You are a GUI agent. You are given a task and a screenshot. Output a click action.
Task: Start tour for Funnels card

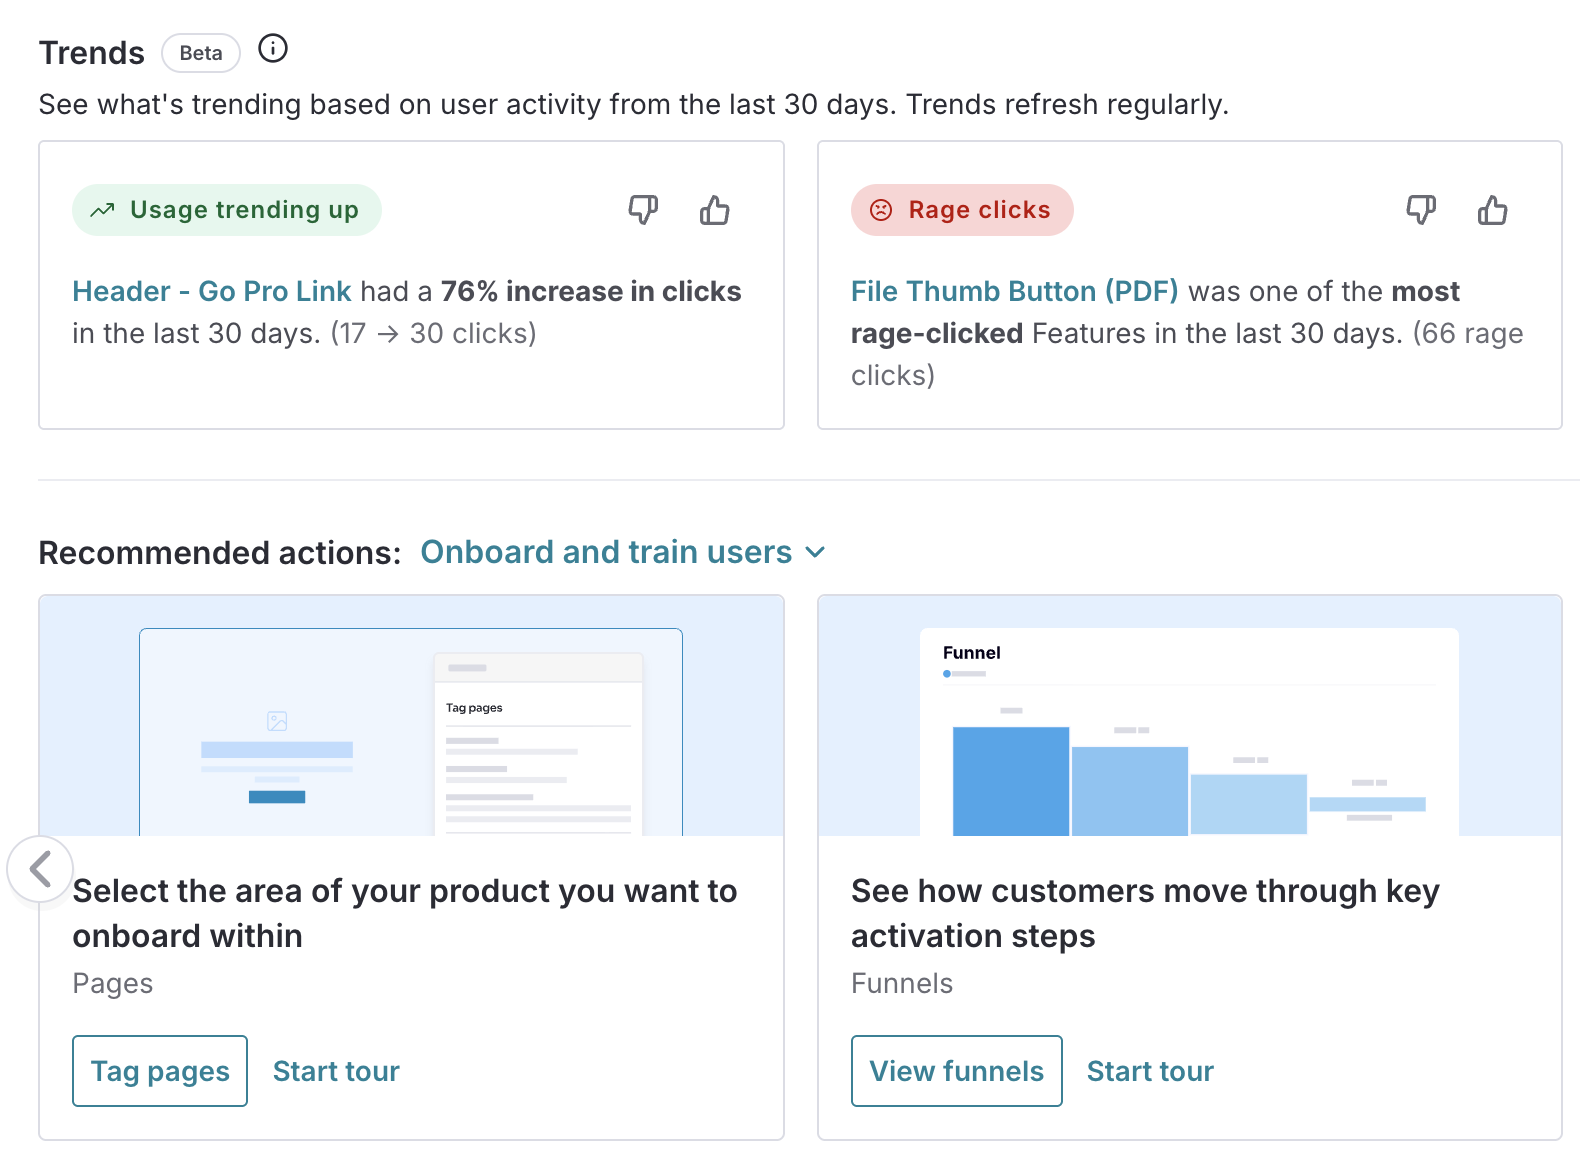click(1150, 1071)
